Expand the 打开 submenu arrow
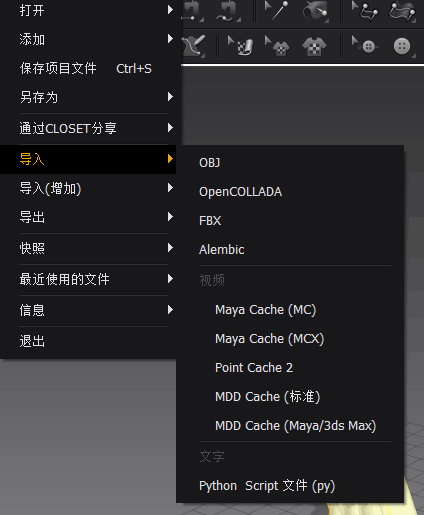Viewport: 424px width, 515px height. click(170, 10)
